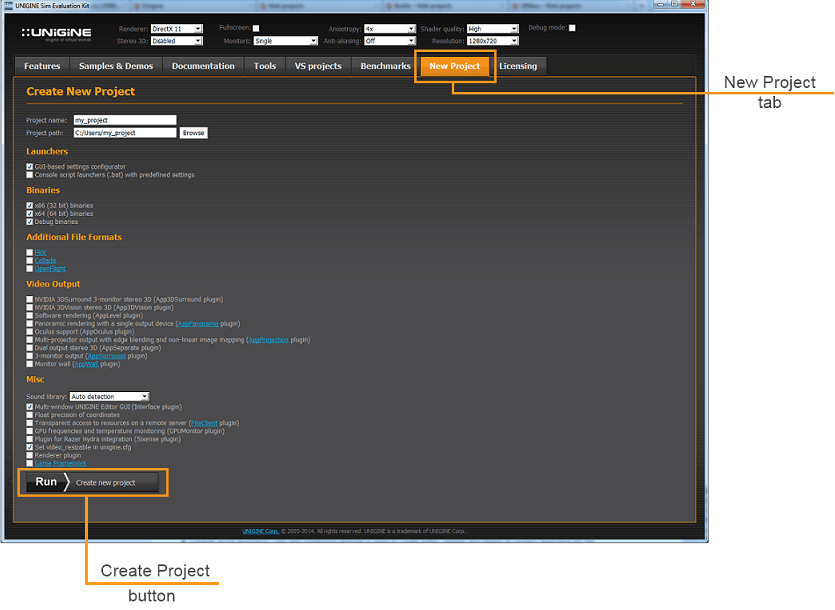Toggle the Debug mode checkbox

tap(572, 28)
